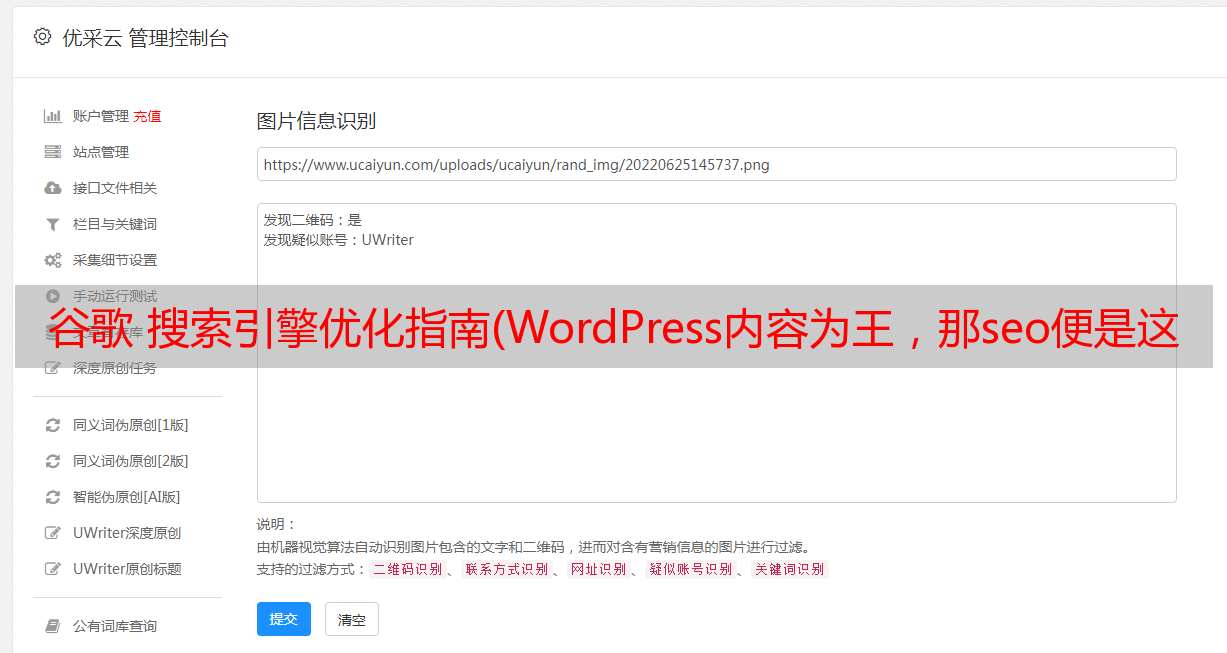
Task: Open UWriter原创标题 page
Action: click(127, 569)
